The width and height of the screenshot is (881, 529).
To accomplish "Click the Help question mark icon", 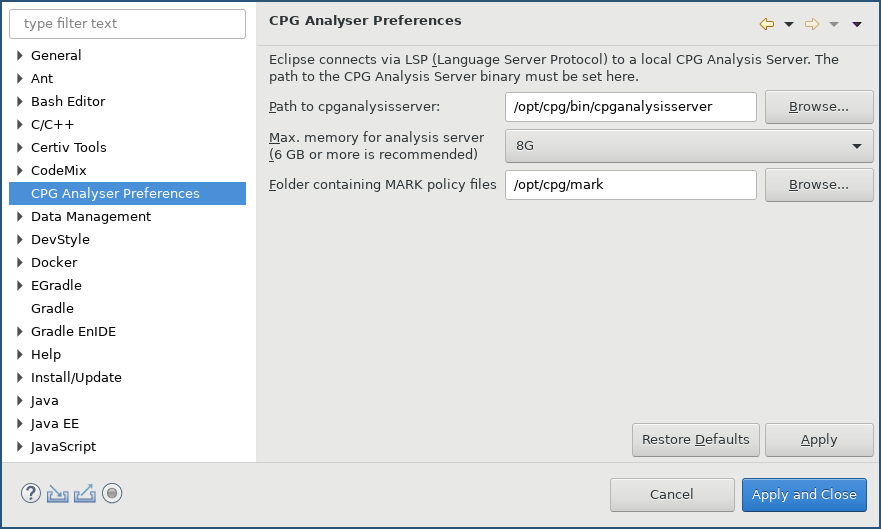I will (31, 493).
